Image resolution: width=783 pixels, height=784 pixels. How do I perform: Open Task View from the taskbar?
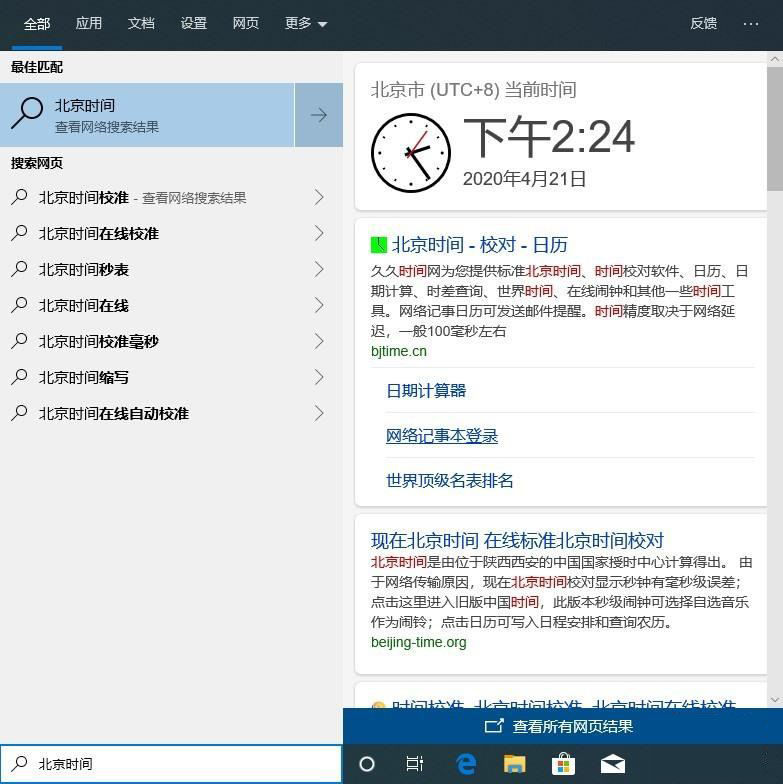point(414,764)
